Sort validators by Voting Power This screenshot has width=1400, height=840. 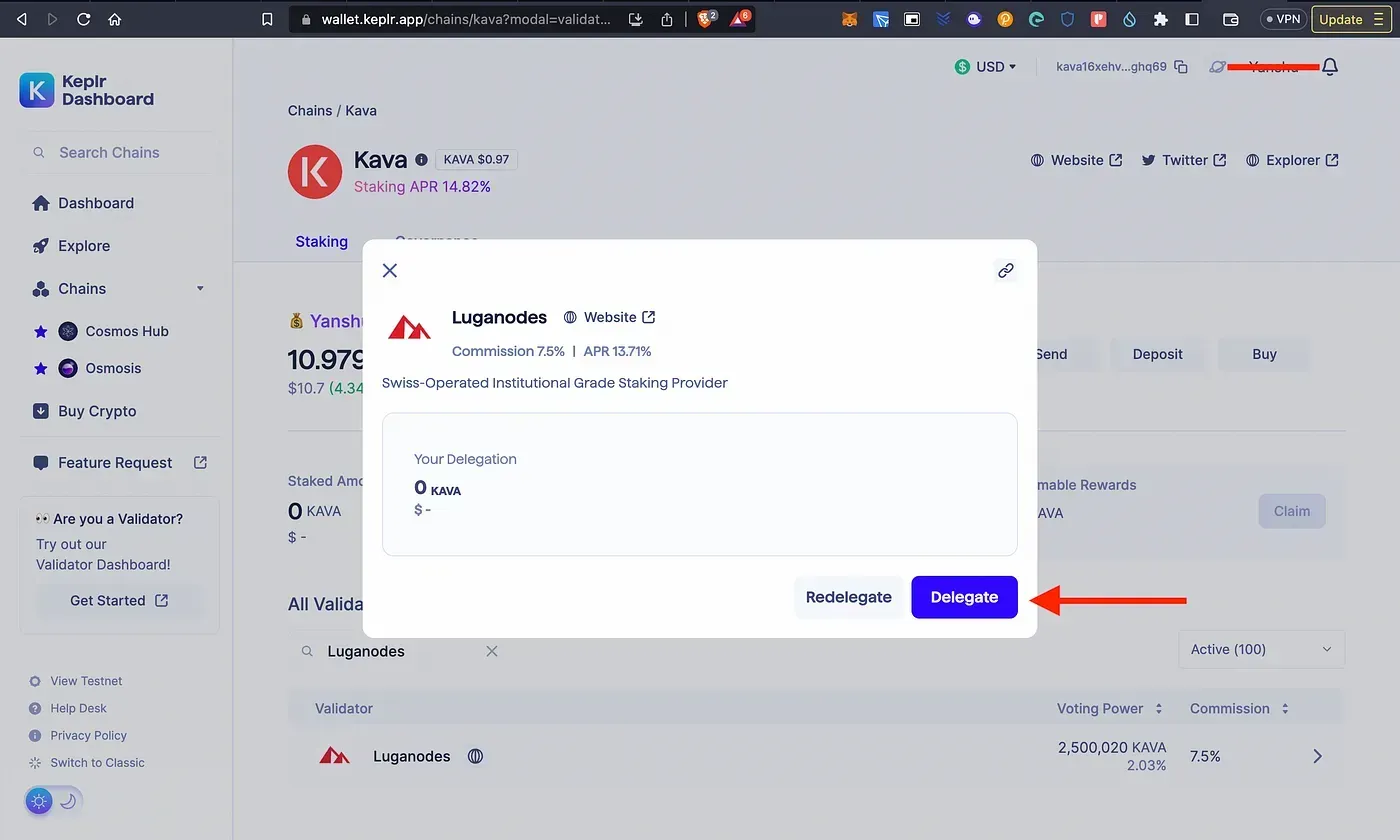coord(1110,708)
